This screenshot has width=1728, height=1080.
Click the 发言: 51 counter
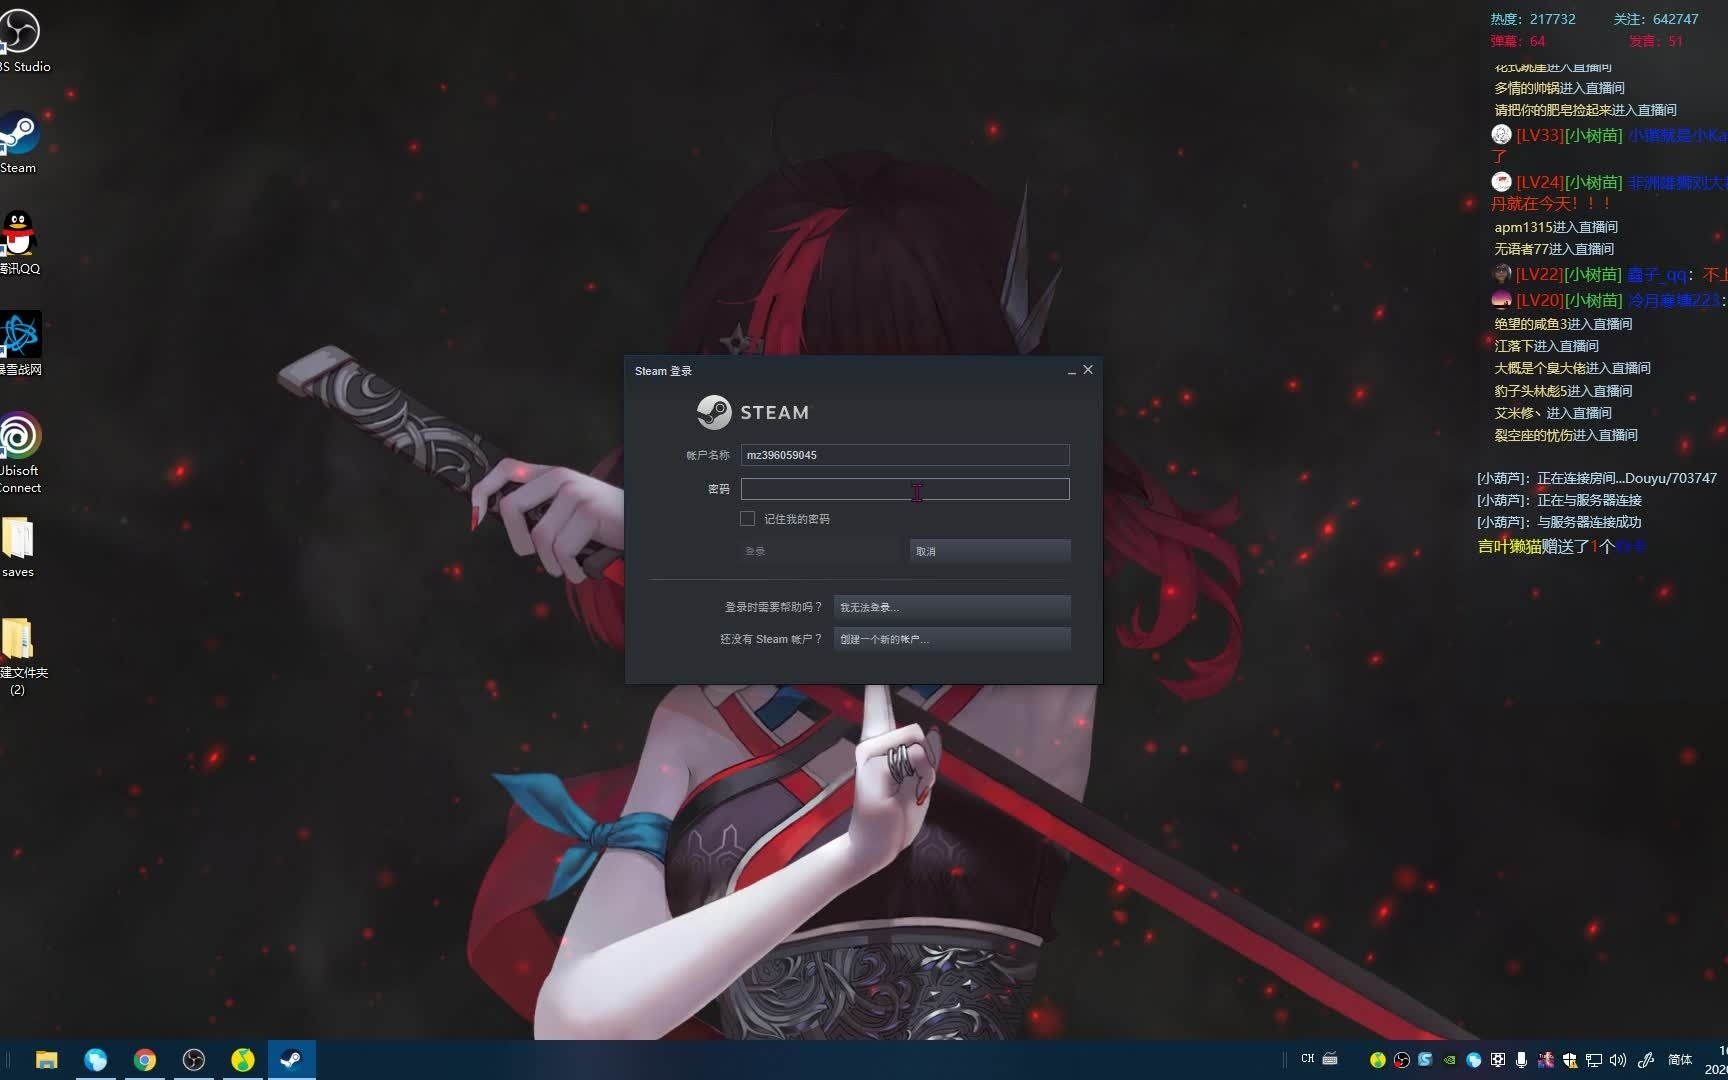pyautogui.click(x=1656, y=41)
